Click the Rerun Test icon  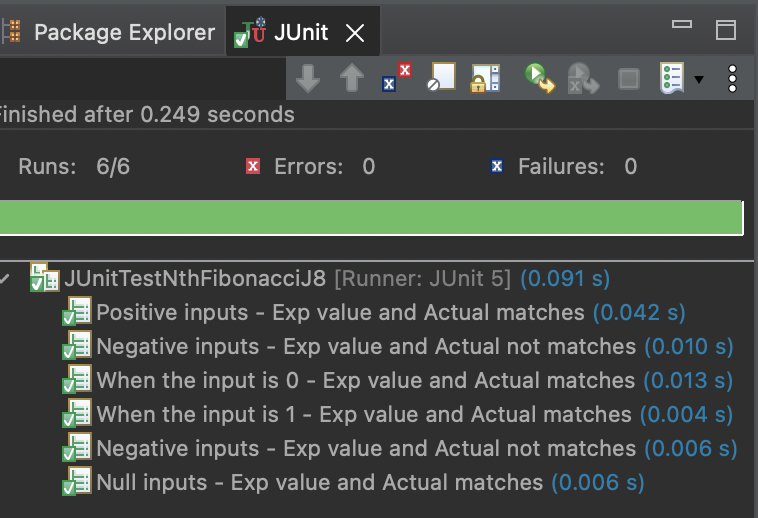pyautogui.click(x=540, y=78)
